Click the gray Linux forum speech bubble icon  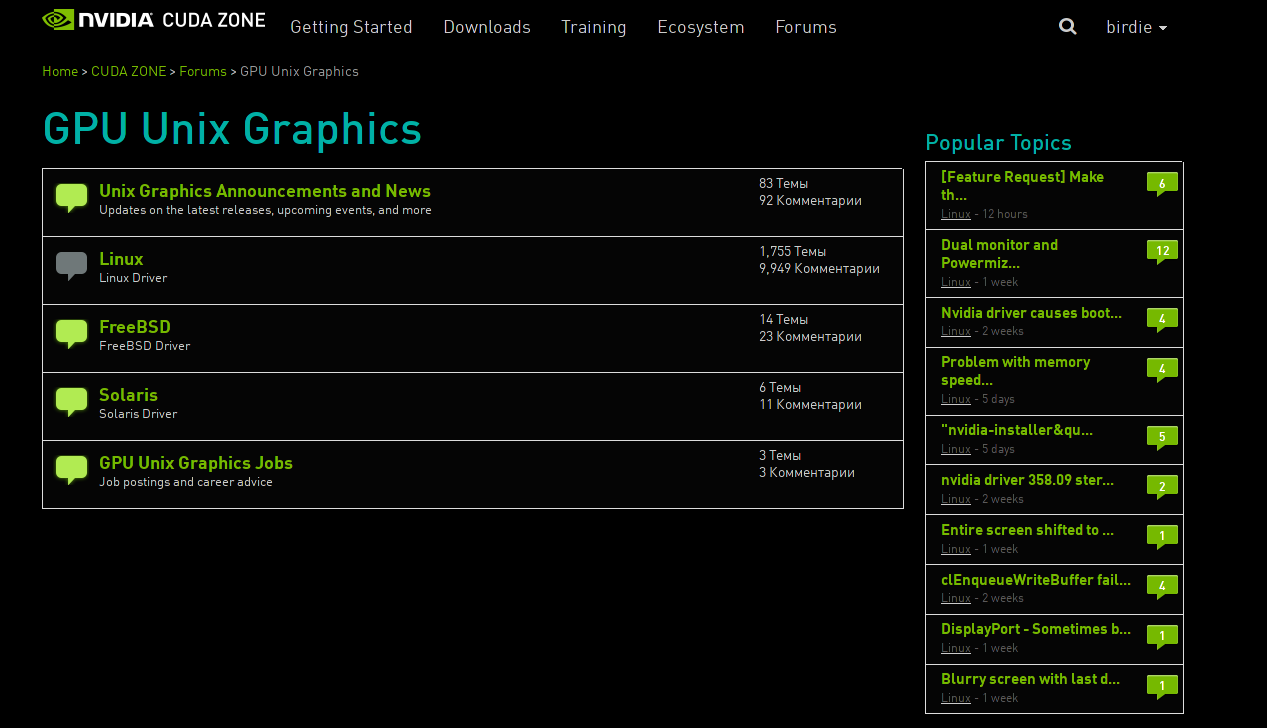point(71,267)
